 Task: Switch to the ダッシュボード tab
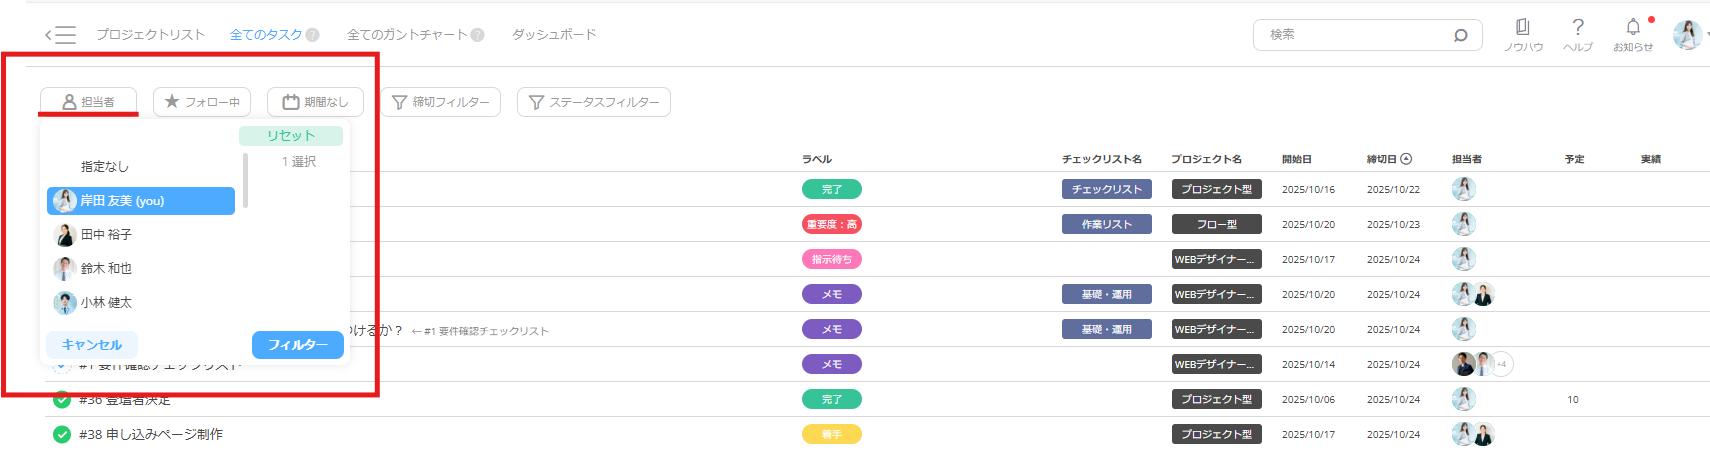(x=554, y=35)
